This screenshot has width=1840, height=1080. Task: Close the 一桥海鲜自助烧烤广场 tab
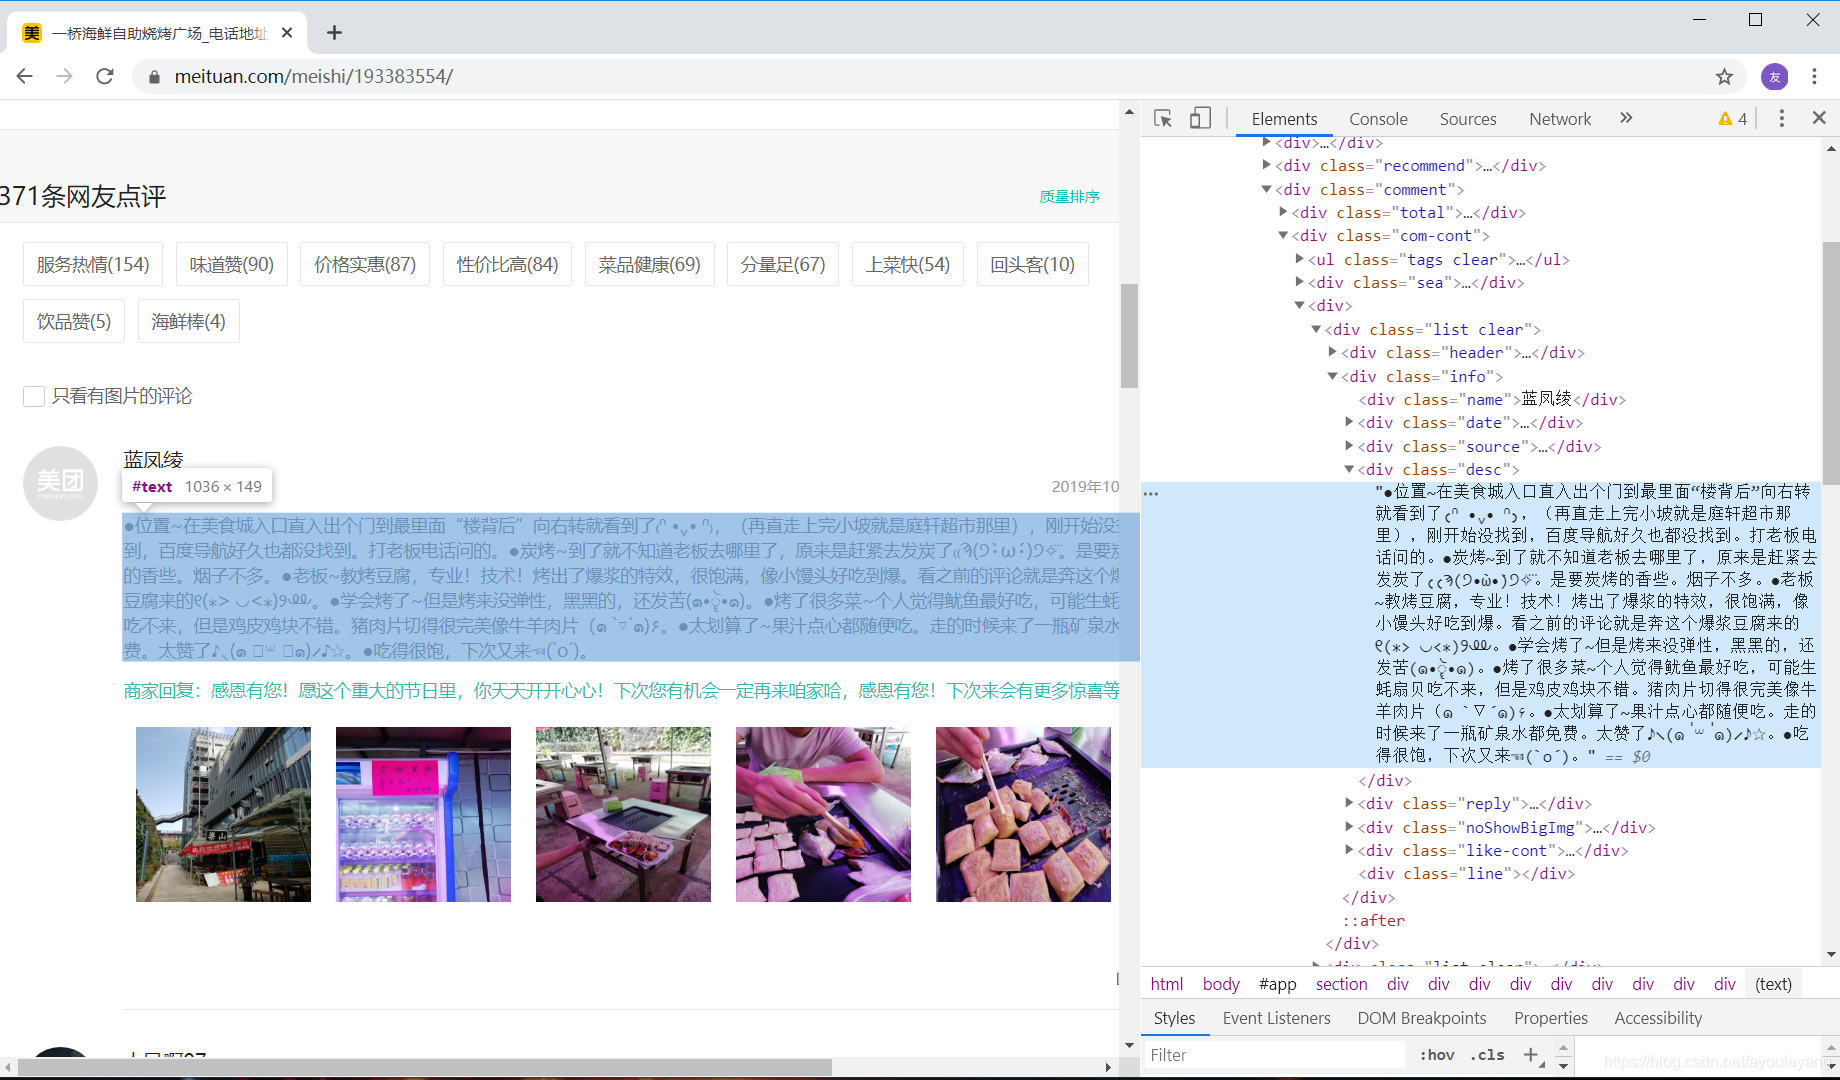tap(287, 33)
